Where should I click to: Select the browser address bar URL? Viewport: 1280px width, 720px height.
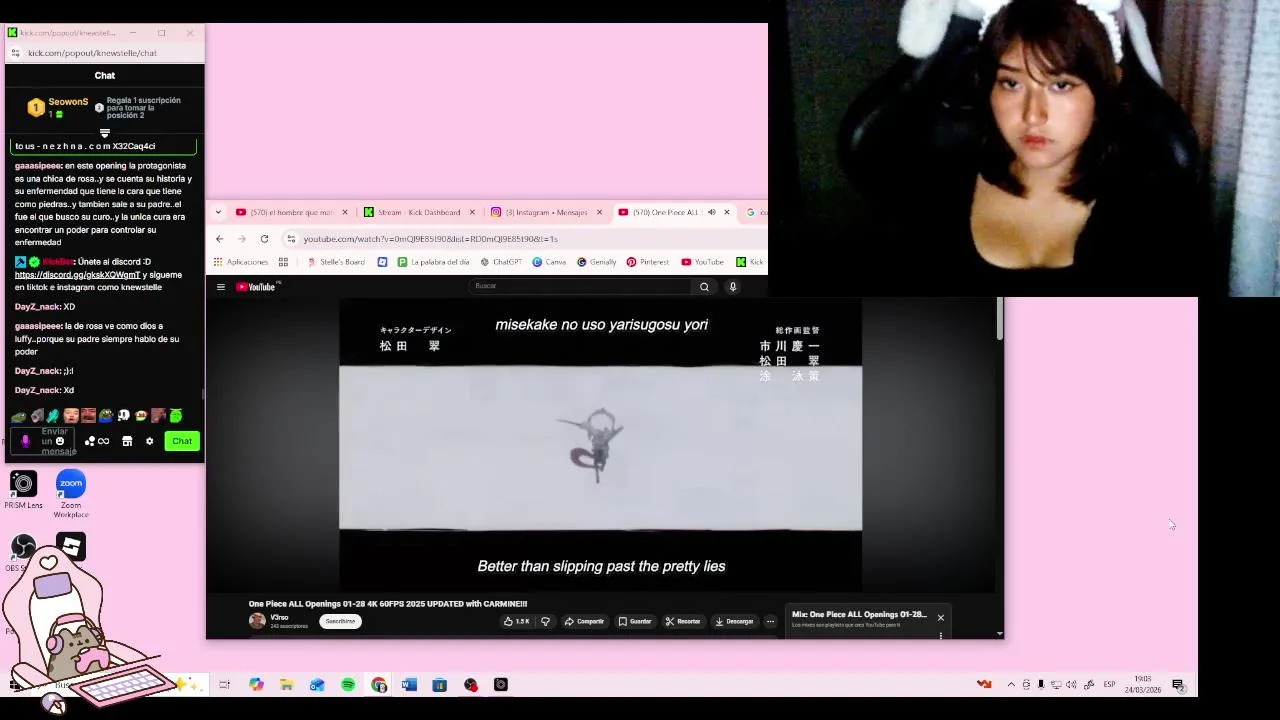430,239
